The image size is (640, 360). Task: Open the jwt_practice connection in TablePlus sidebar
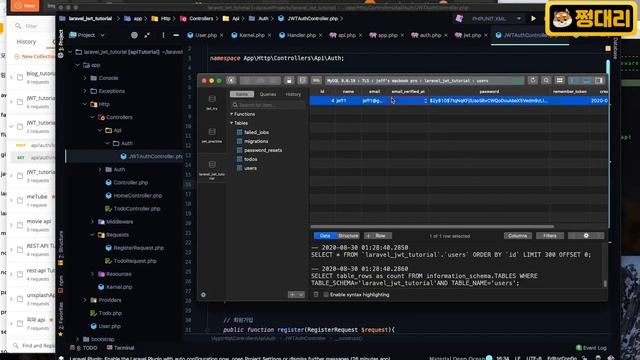pyautogui.click(x=212, y=135)
